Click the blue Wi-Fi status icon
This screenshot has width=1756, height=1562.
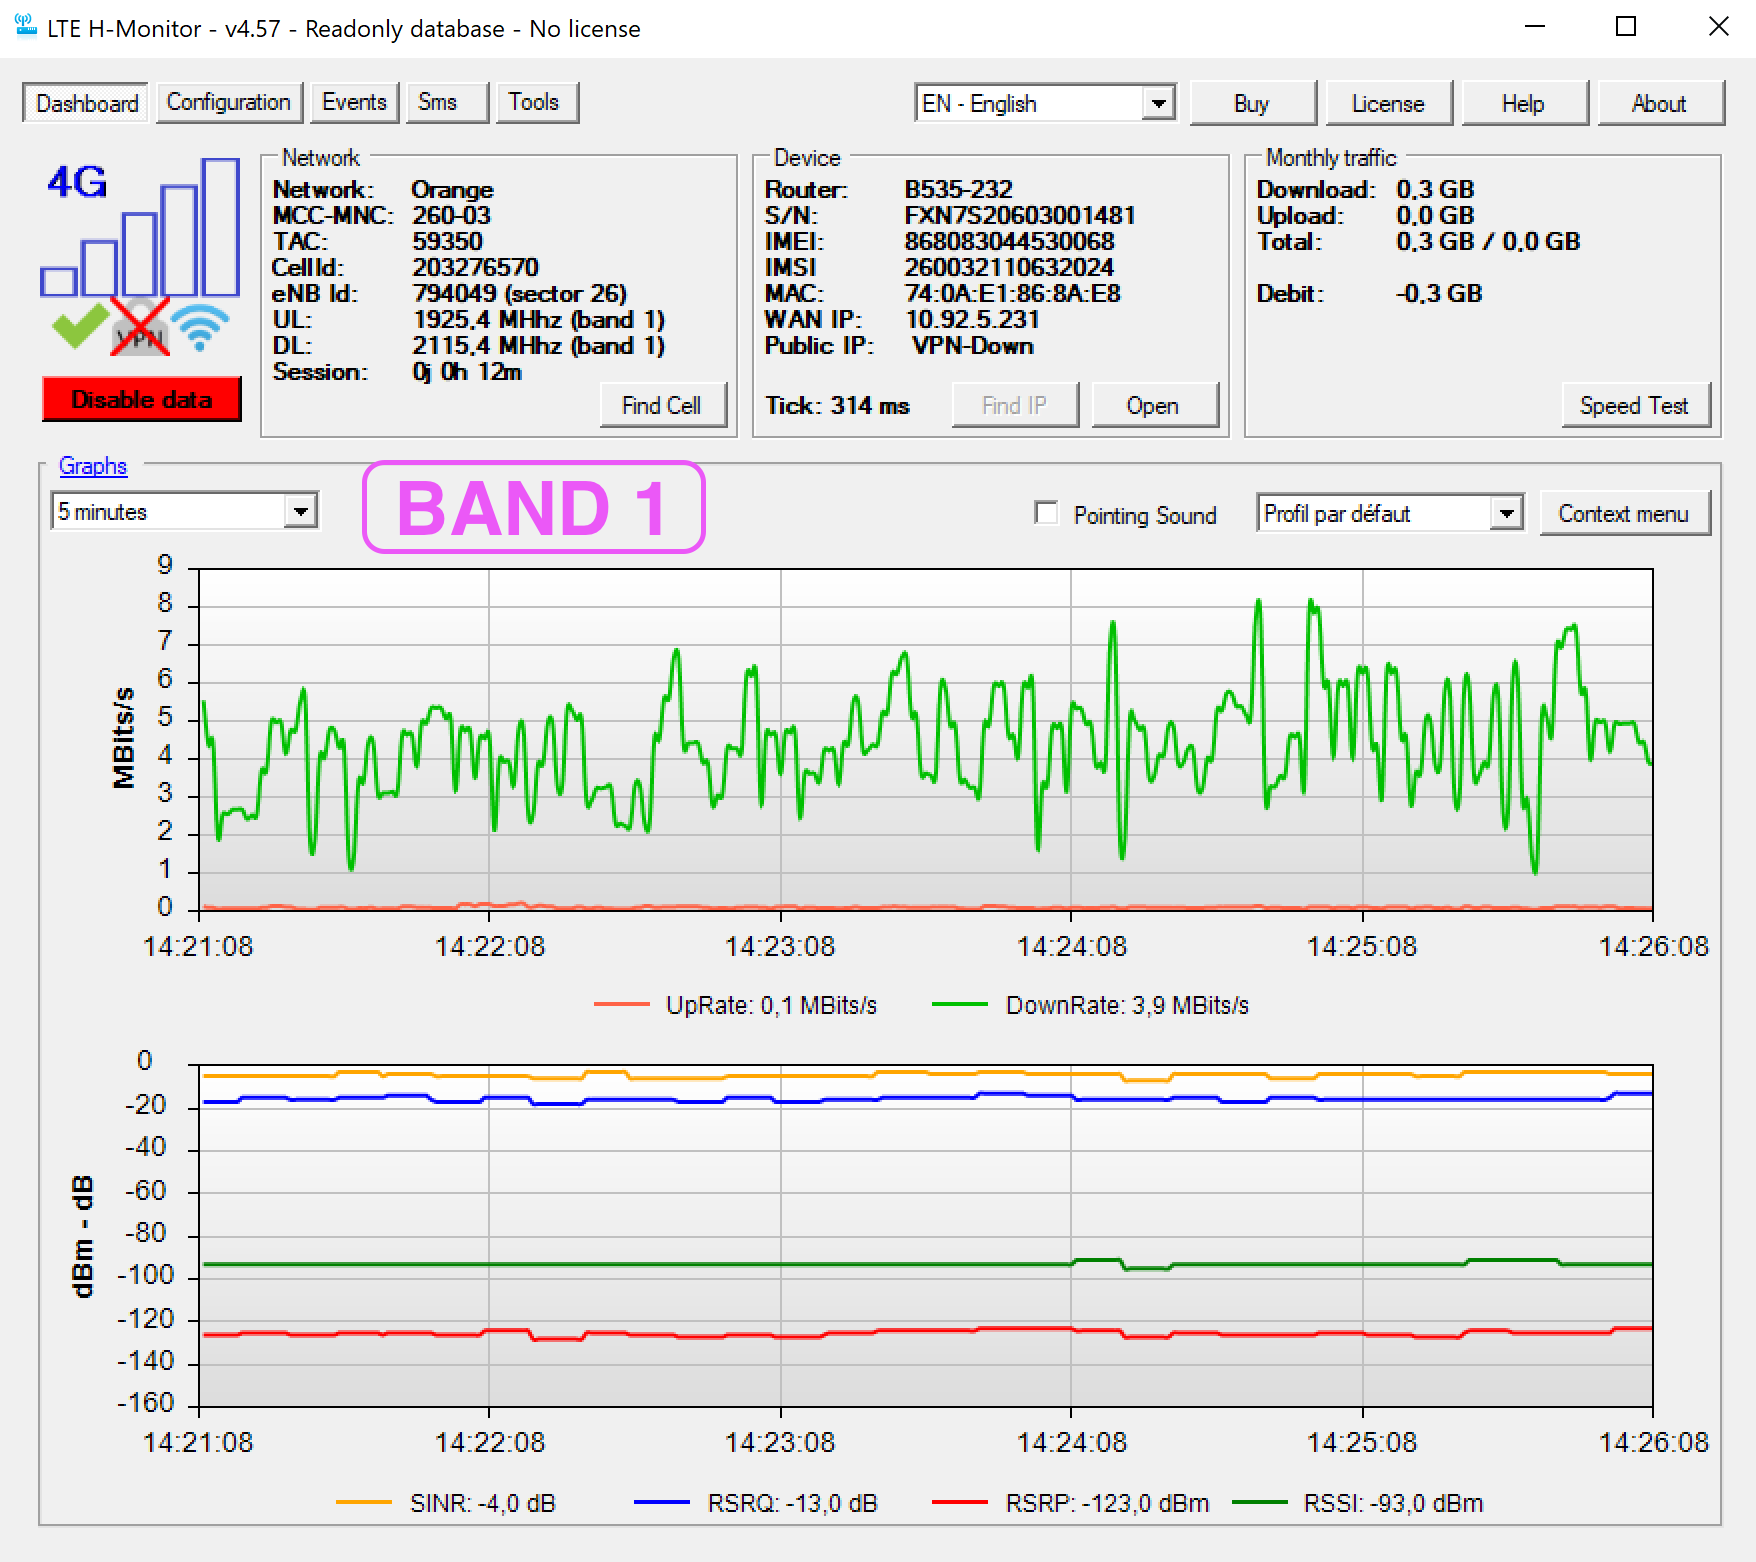click(200, 327)
